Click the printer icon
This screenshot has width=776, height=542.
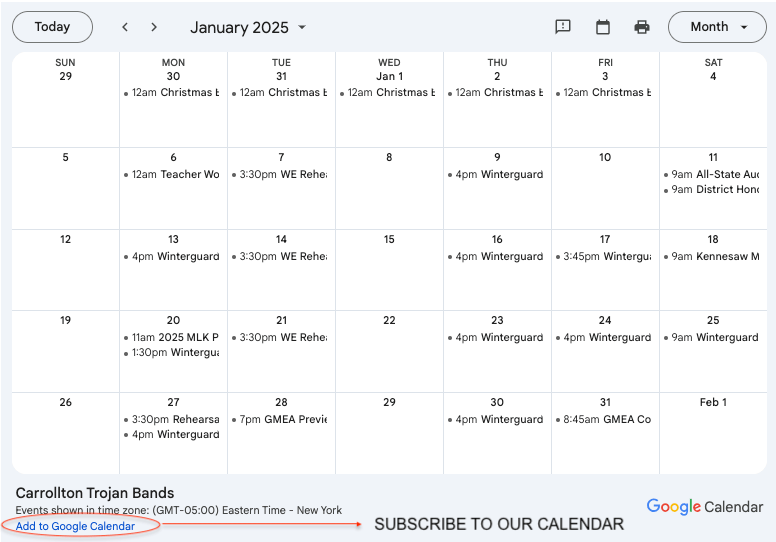coord(642,27)
